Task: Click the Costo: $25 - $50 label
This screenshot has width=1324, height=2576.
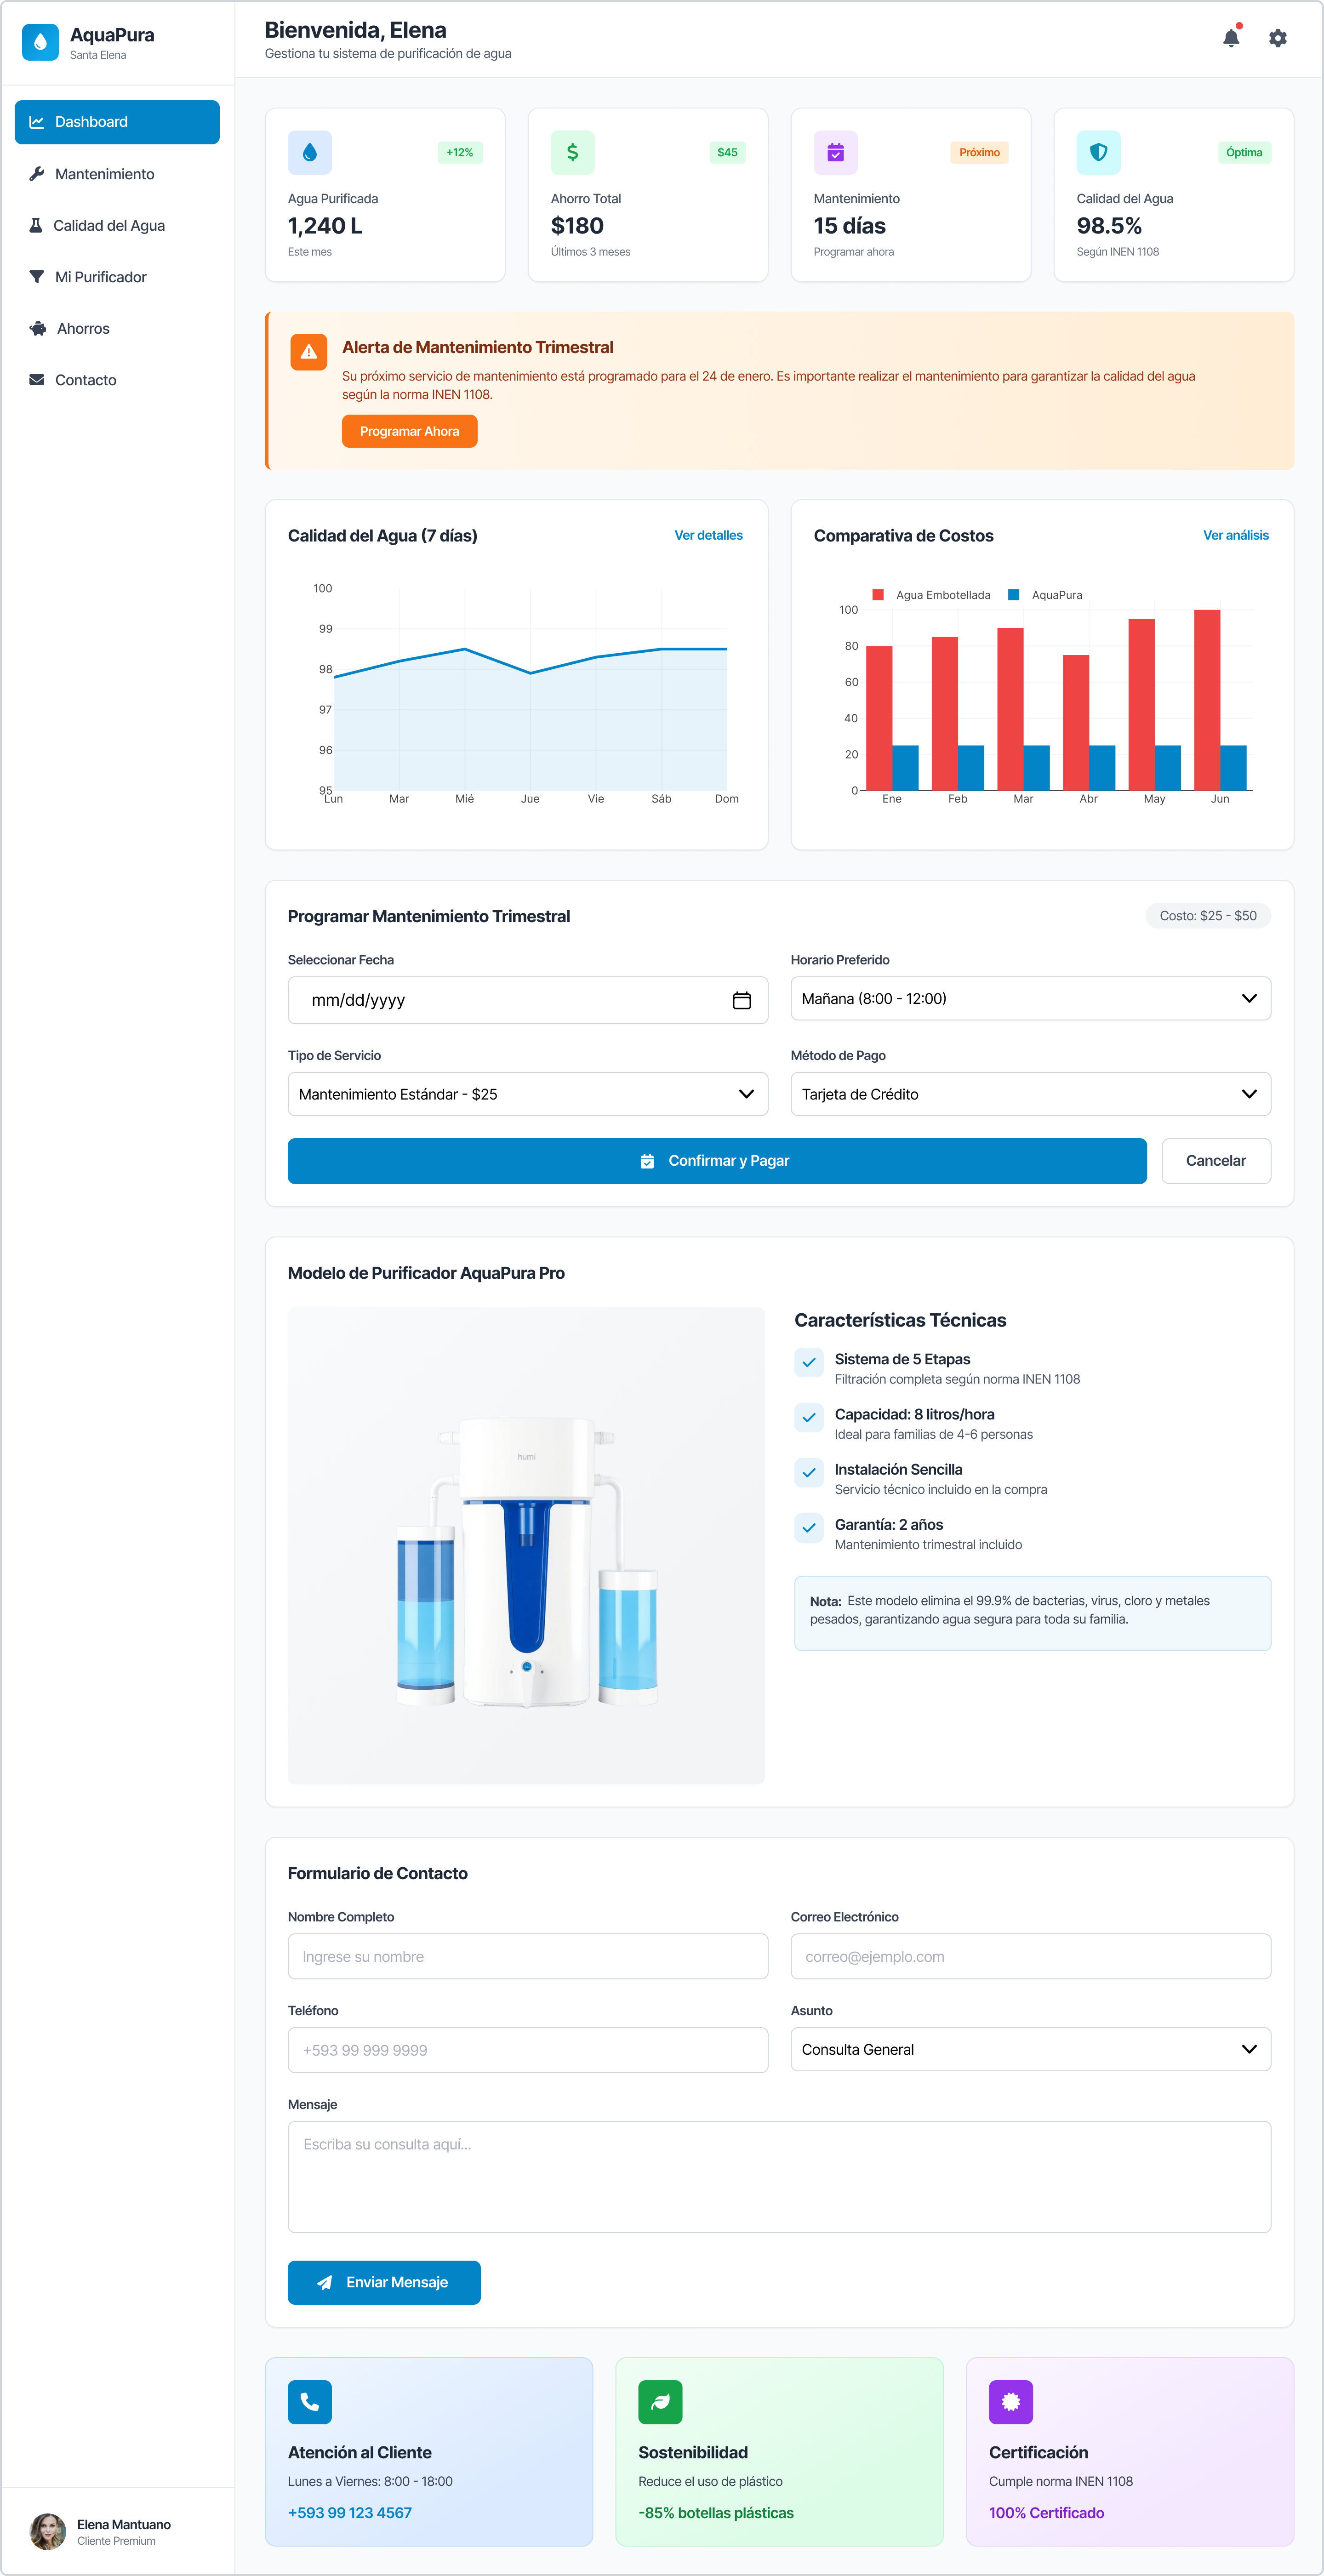Action: [1208, 915]
